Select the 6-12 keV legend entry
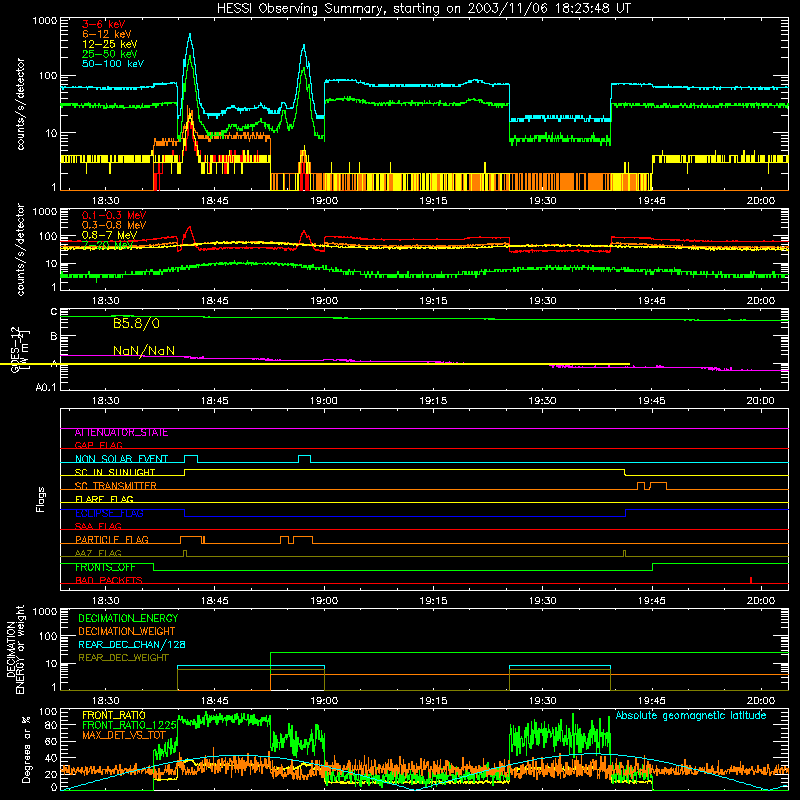Viewport: 800px width, 800px height. (107, 34)
